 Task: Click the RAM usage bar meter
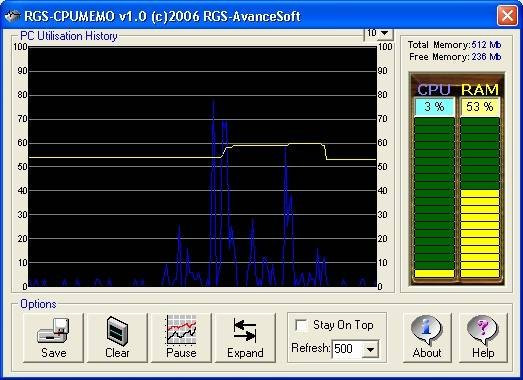[480, 198]
